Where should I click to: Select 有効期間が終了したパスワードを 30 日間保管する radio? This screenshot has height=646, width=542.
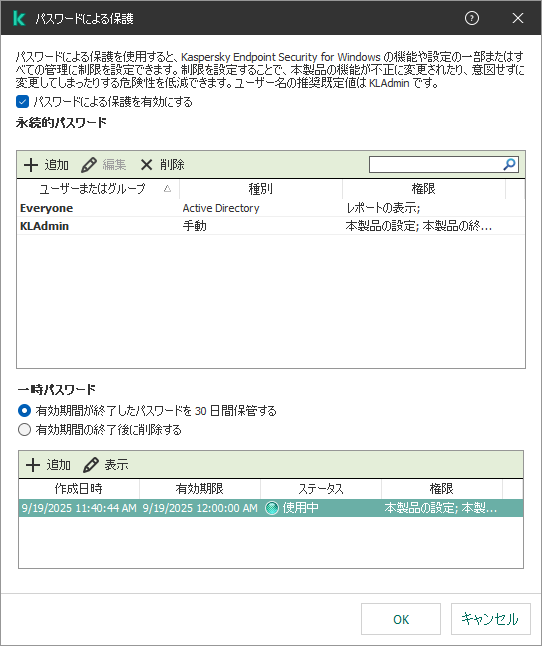[25, 411]
